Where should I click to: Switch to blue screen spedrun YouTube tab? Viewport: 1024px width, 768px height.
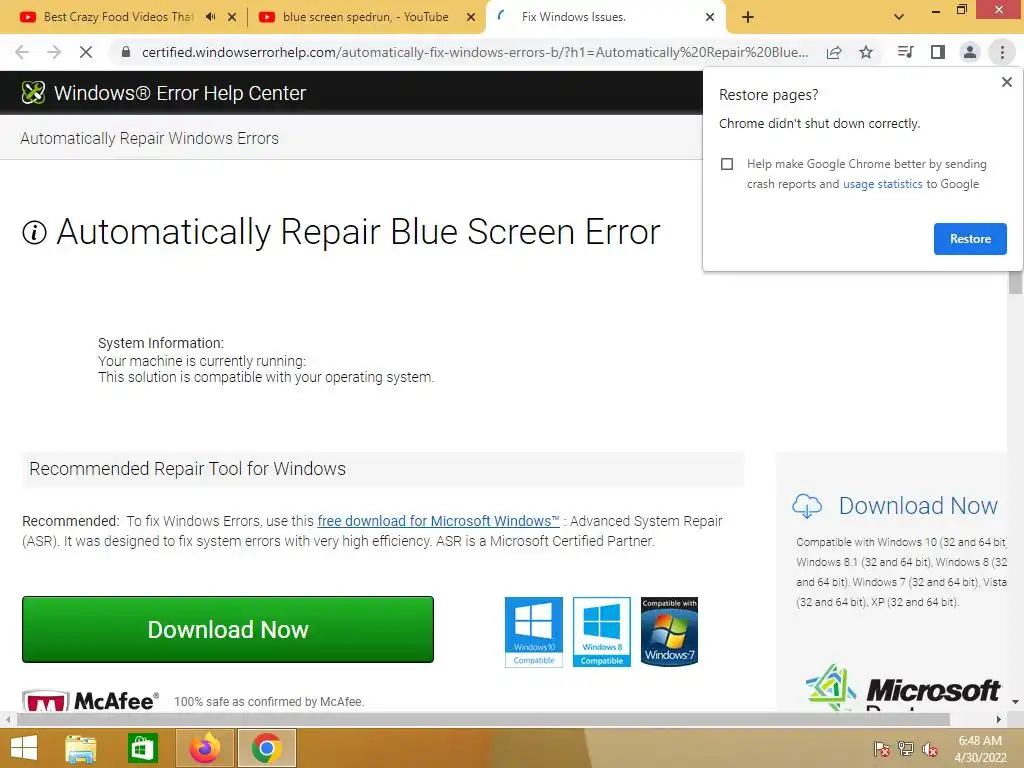point(366,17)
